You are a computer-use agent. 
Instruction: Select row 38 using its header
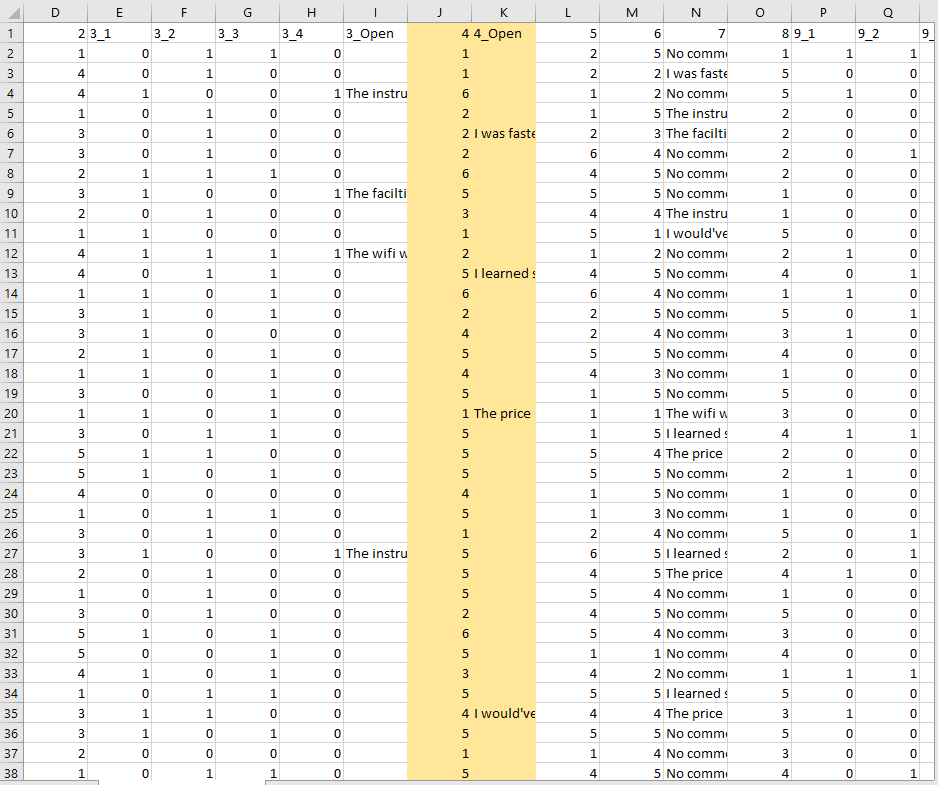(10, 773)
